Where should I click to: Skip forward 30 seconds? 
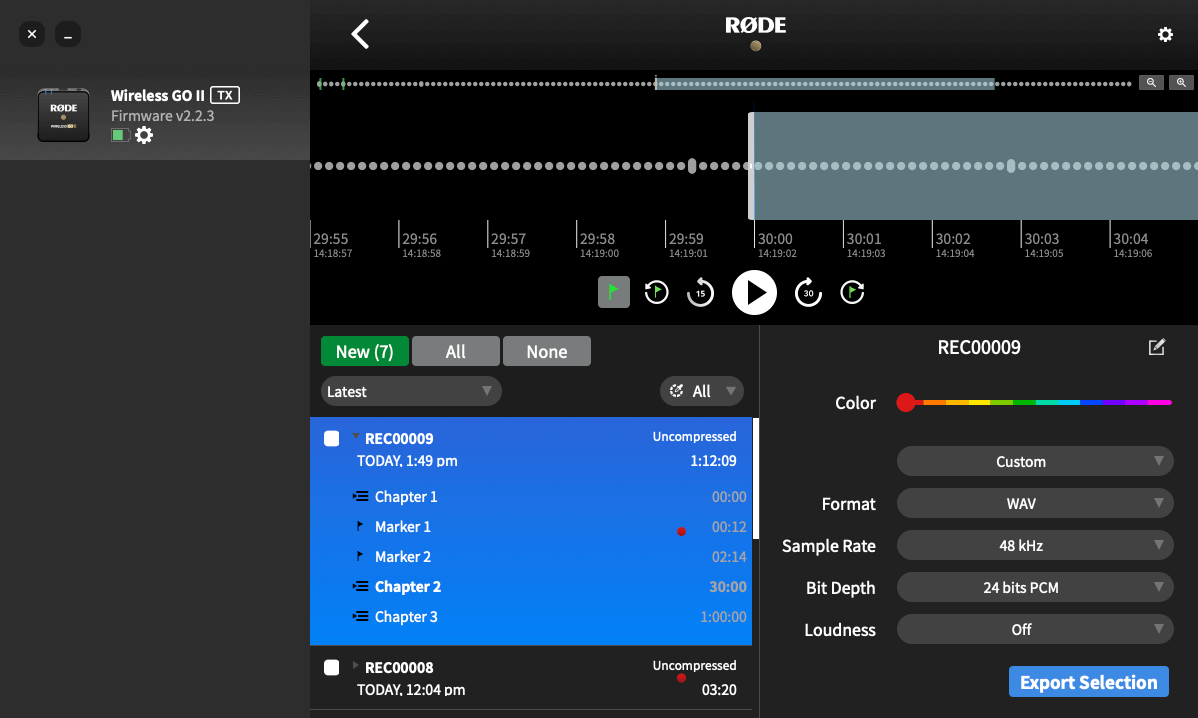click(808, 293)
